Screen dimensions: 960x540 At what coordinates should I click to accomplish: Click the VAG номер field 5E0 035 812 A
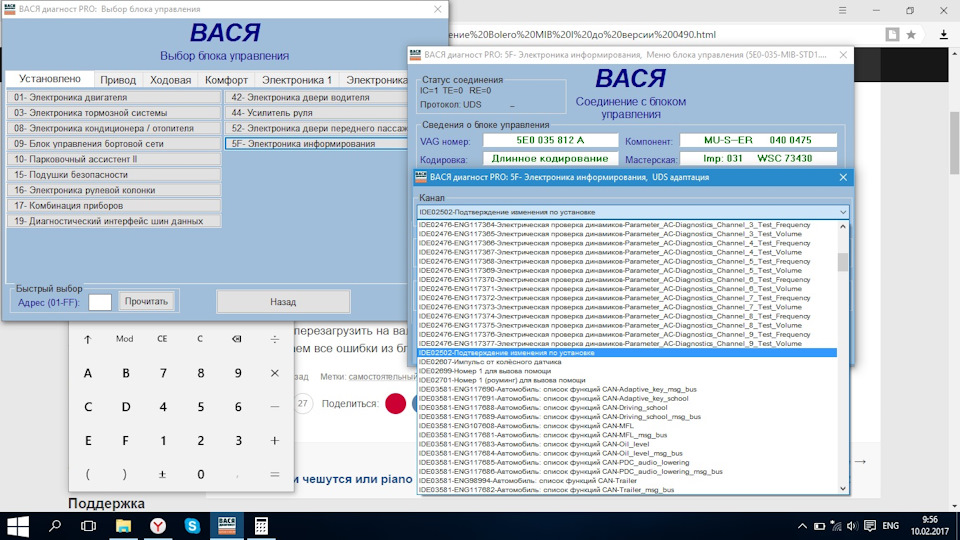pyautogui.click(x=550, y=140)
